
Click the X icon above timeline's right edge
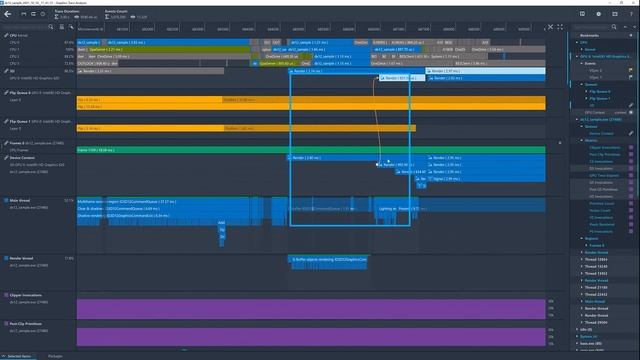(550, 27)
